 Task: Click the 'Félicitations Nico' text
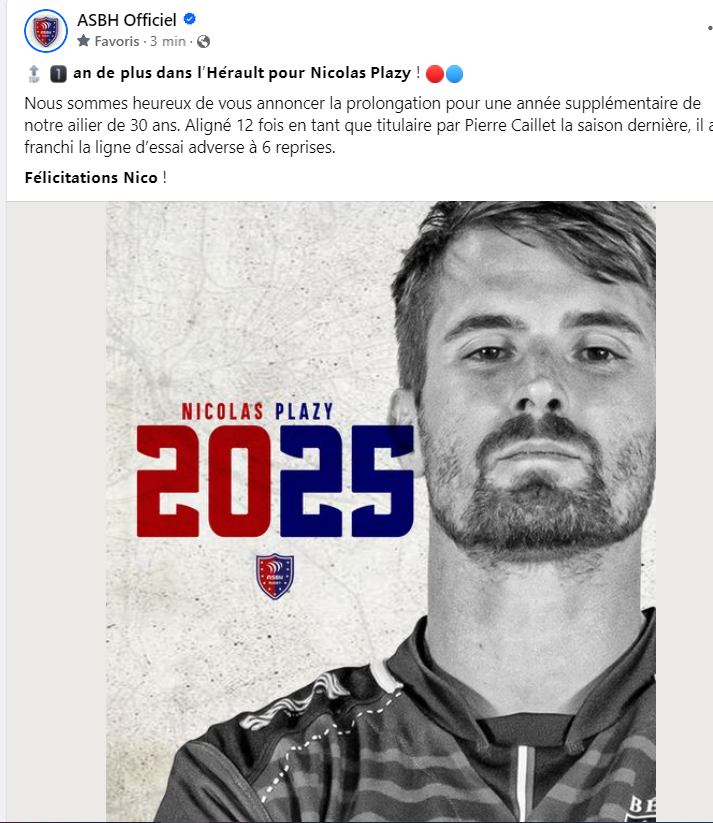pyautogui.click(x=91, y=178)
